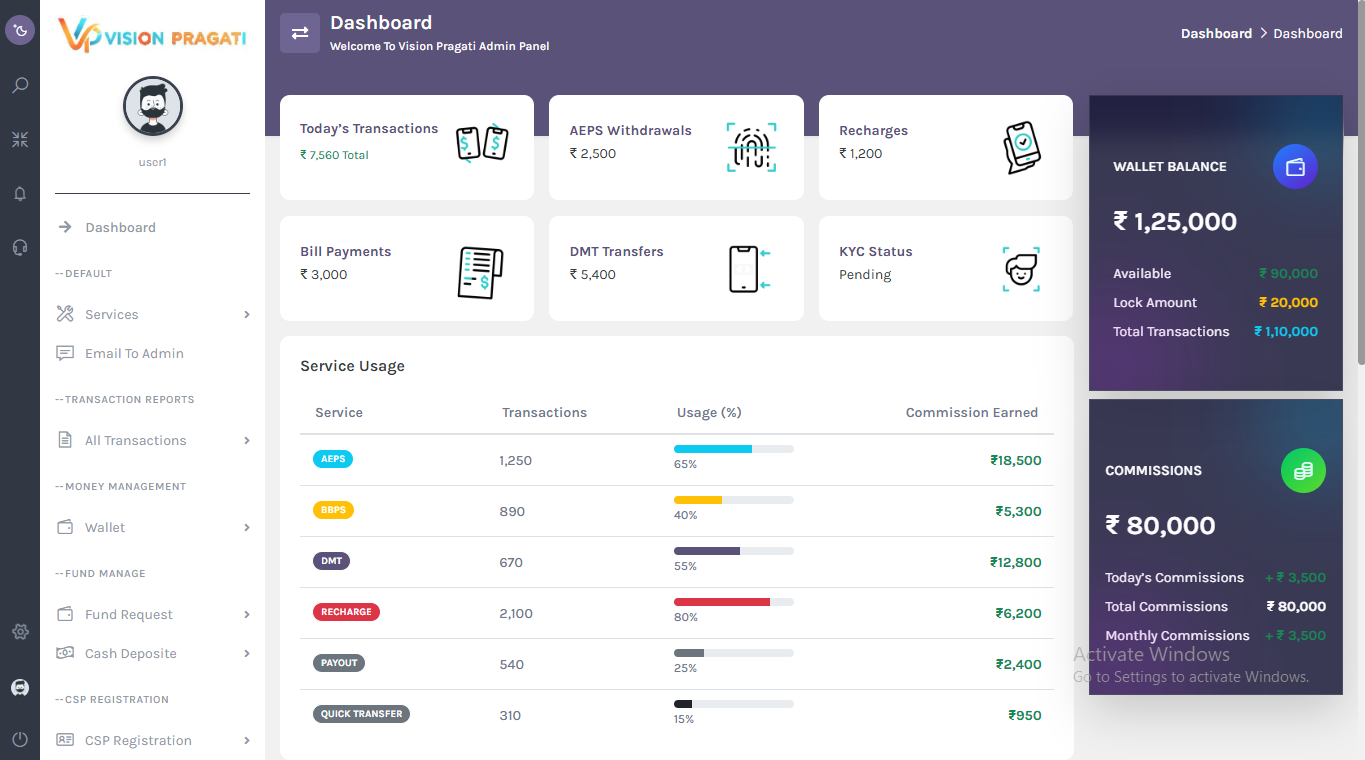Click the wallet icon in Wallet Balance card

click(x=1295, y=167)
